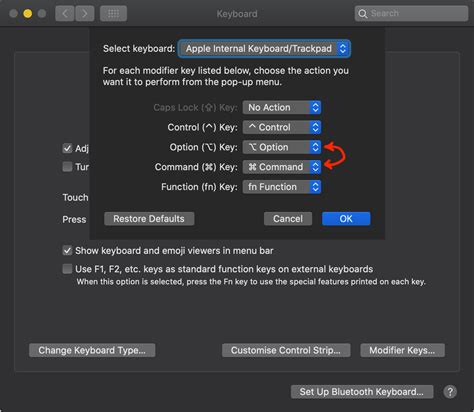Image resolution: width=474 pixels, height=412 pixels.
Task: Go back with the left chevron button
Action: (x=65, y=14)
